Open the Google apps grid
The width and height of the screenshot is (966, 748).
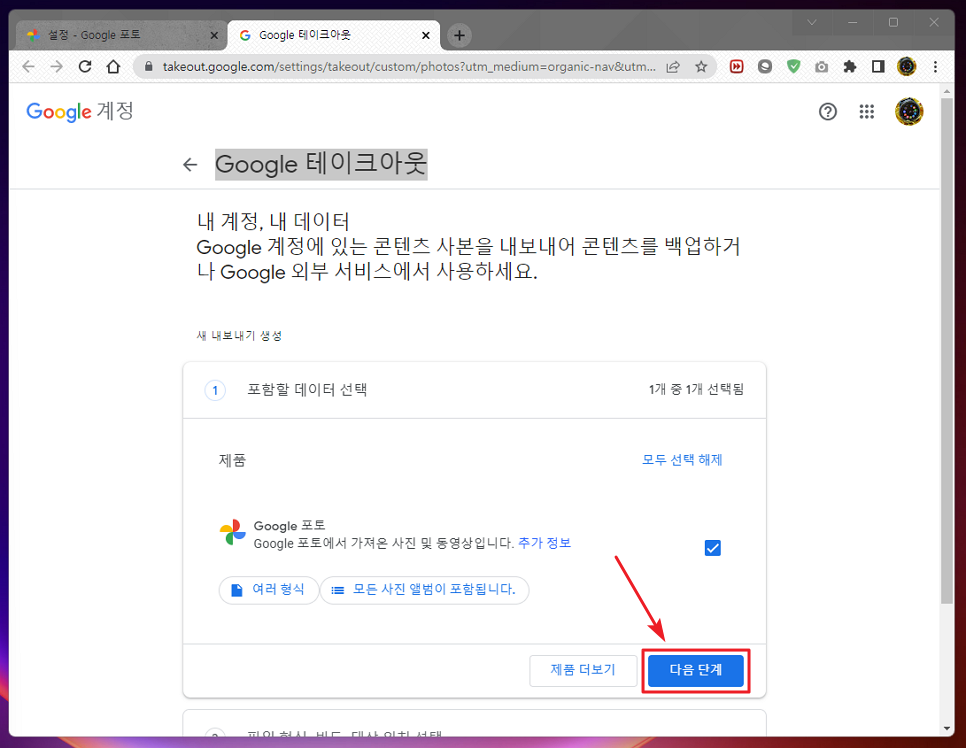click(x=867, y=112)
